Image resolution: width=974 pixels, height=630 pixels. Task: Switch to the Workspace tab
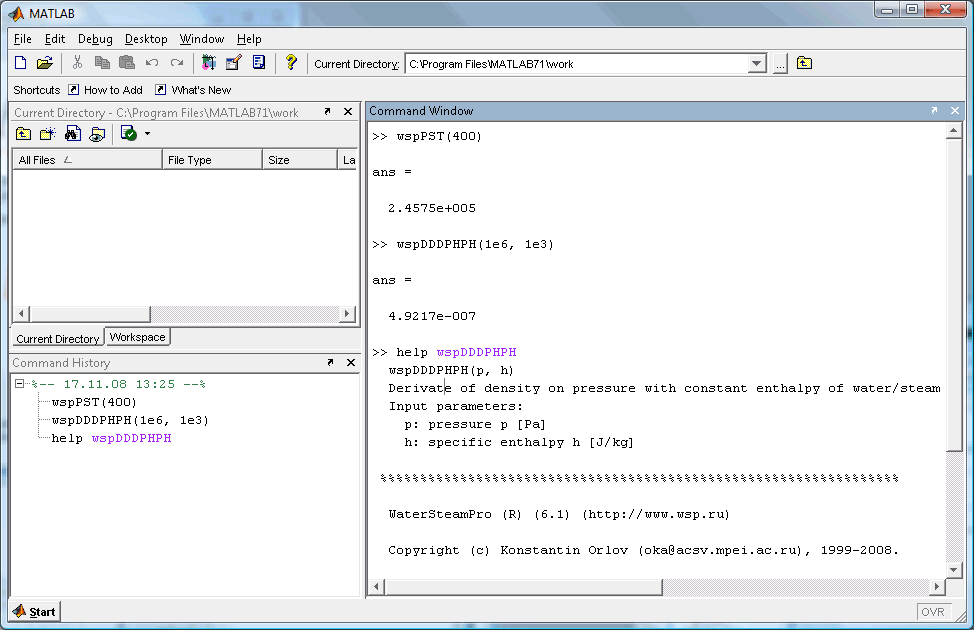click(x=137, y=337)
